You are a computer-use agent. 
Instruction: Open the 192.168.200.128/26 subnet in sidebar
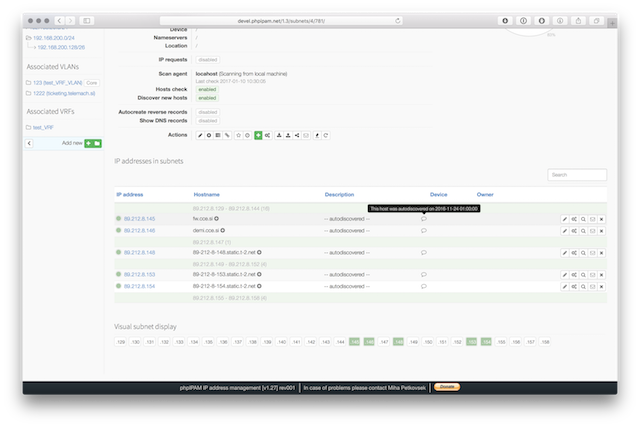click(63, 45)
